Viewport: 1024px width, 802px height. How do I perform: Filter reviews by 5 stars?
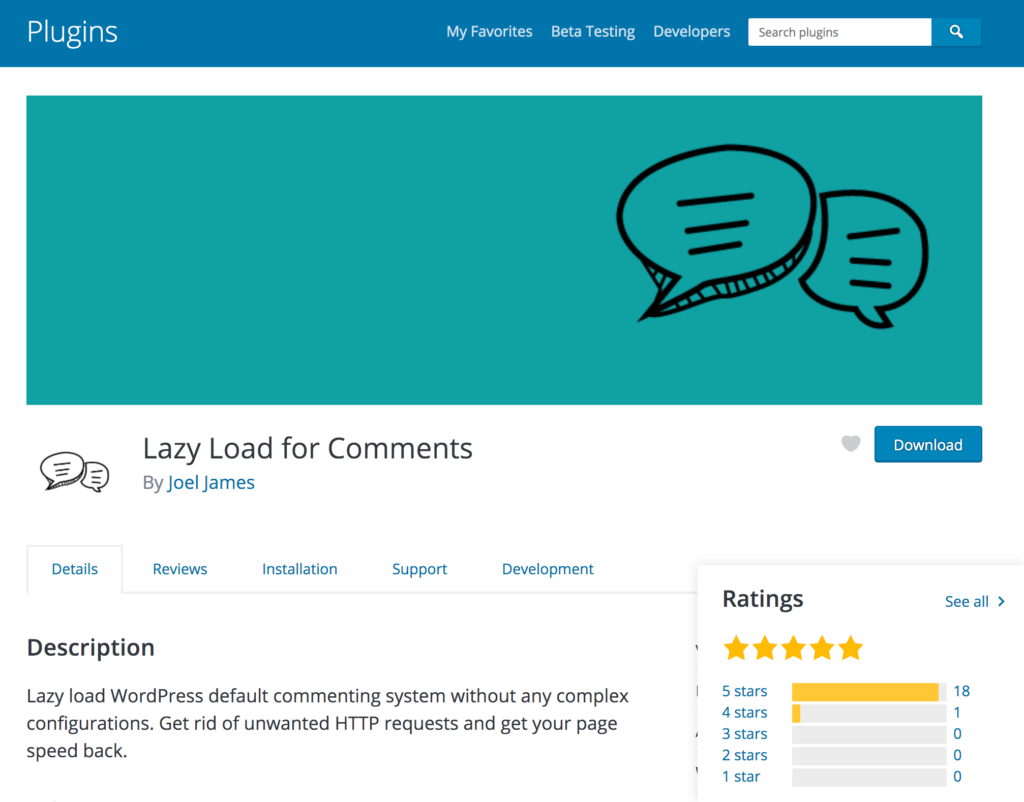pos(744,691)
